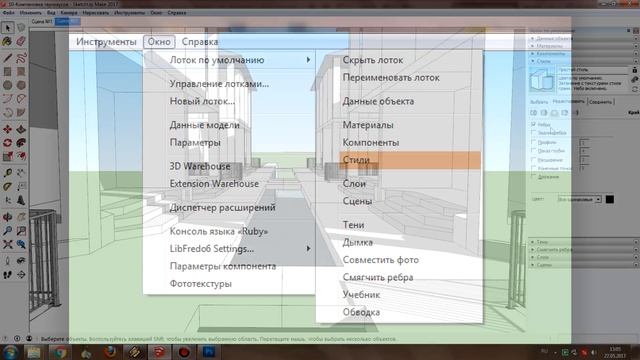The width and height of the screenshot is (640, 360).
Task: Enable the Расширение checkbox
Action: [x=533, y=160]
